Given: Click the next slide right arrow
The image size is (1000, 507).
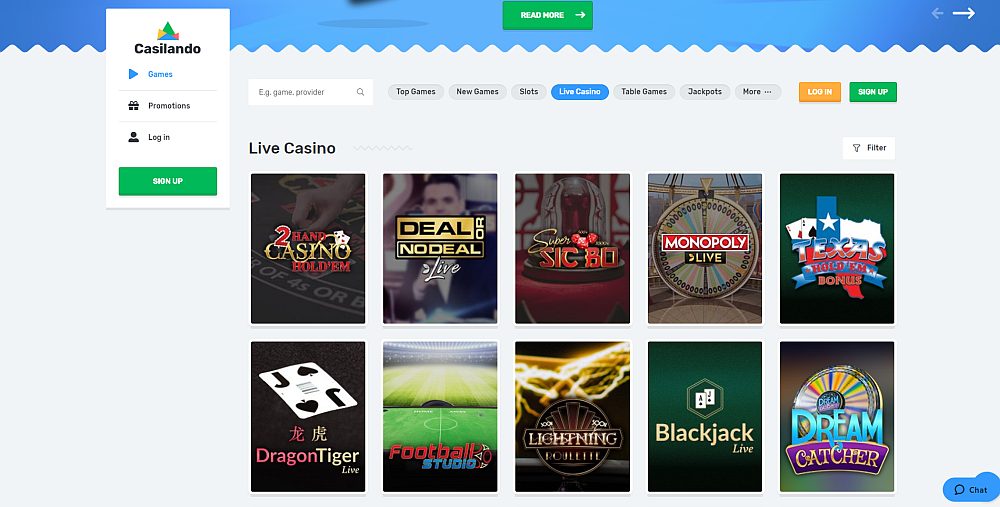Looking at the screenshot, I should pos(963,13).
